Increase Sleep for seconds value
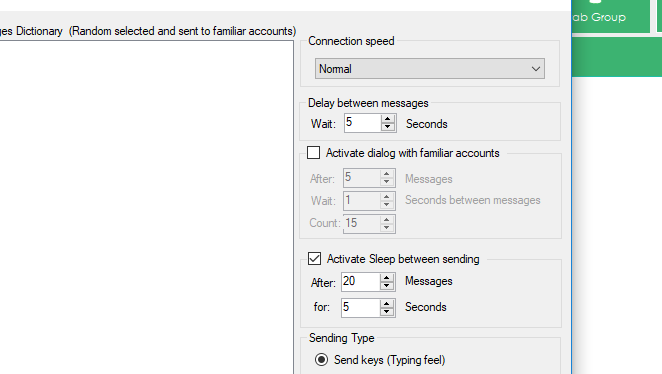662x374 pixels. pyautogui.click(x=386, y=304)
